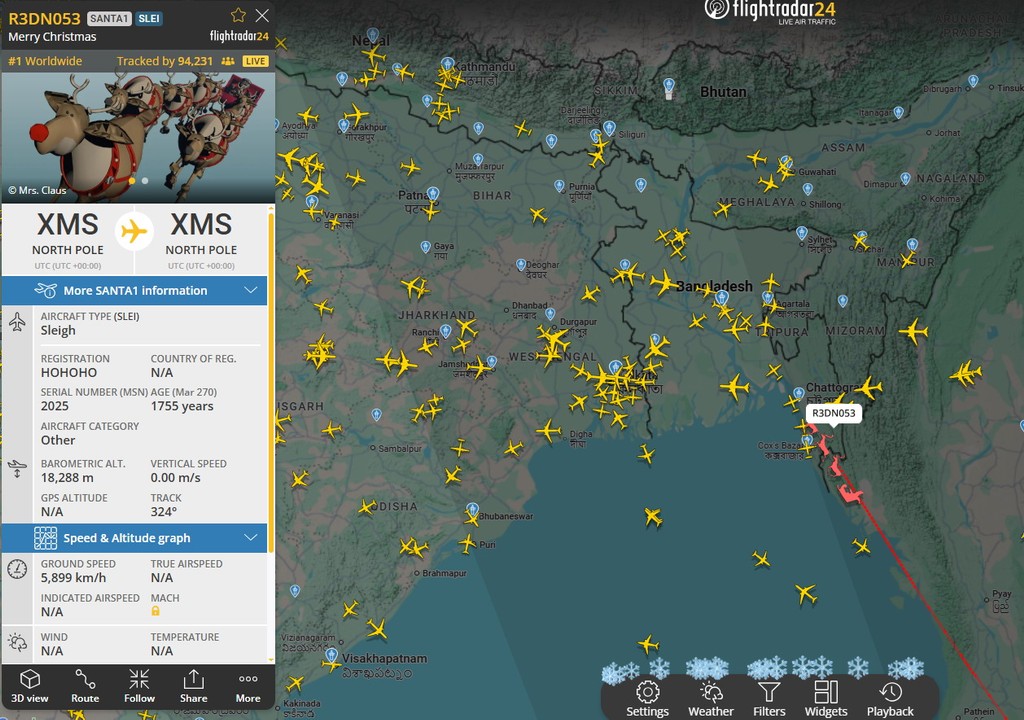Click the 5,899 km/h ground speed value

click(73, 578)
